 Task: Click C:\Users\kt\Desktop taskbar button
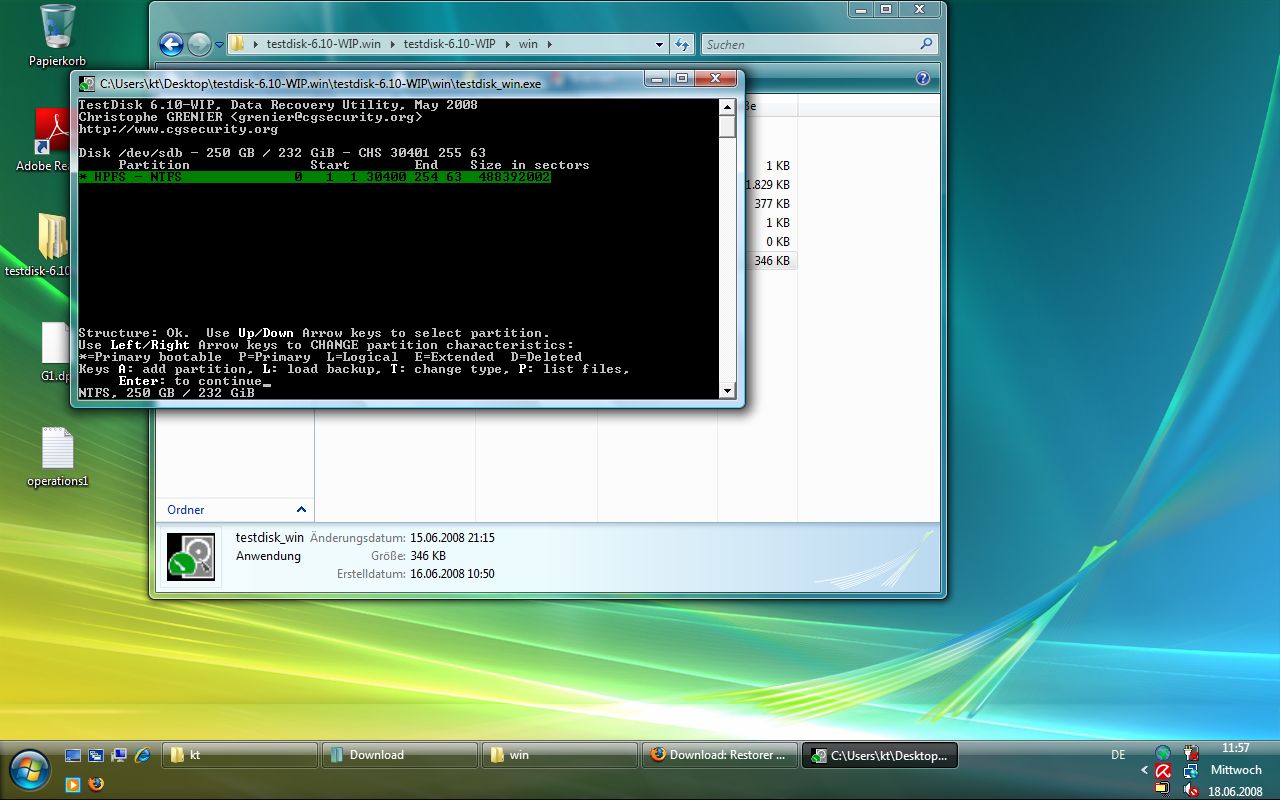[880, 755]
